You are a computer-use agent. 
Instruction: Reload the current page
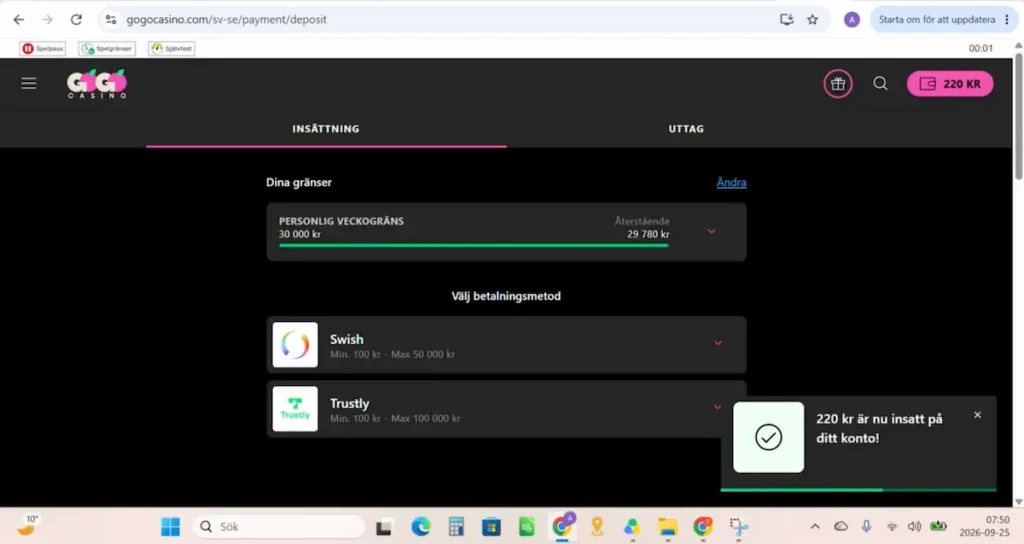coord(76,20)
